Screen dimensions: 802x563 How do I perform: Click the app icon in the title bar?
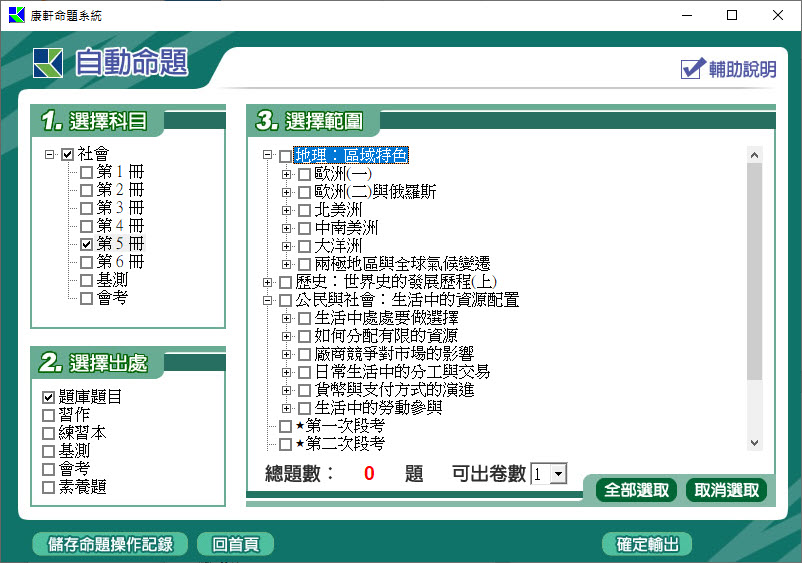16,16
